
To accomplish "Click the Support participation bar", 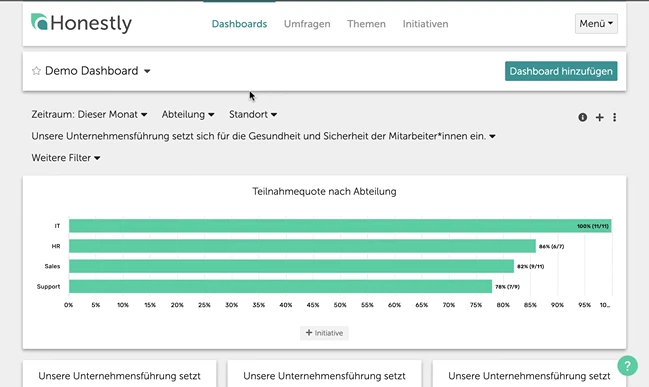I will (x=280, y=286).
